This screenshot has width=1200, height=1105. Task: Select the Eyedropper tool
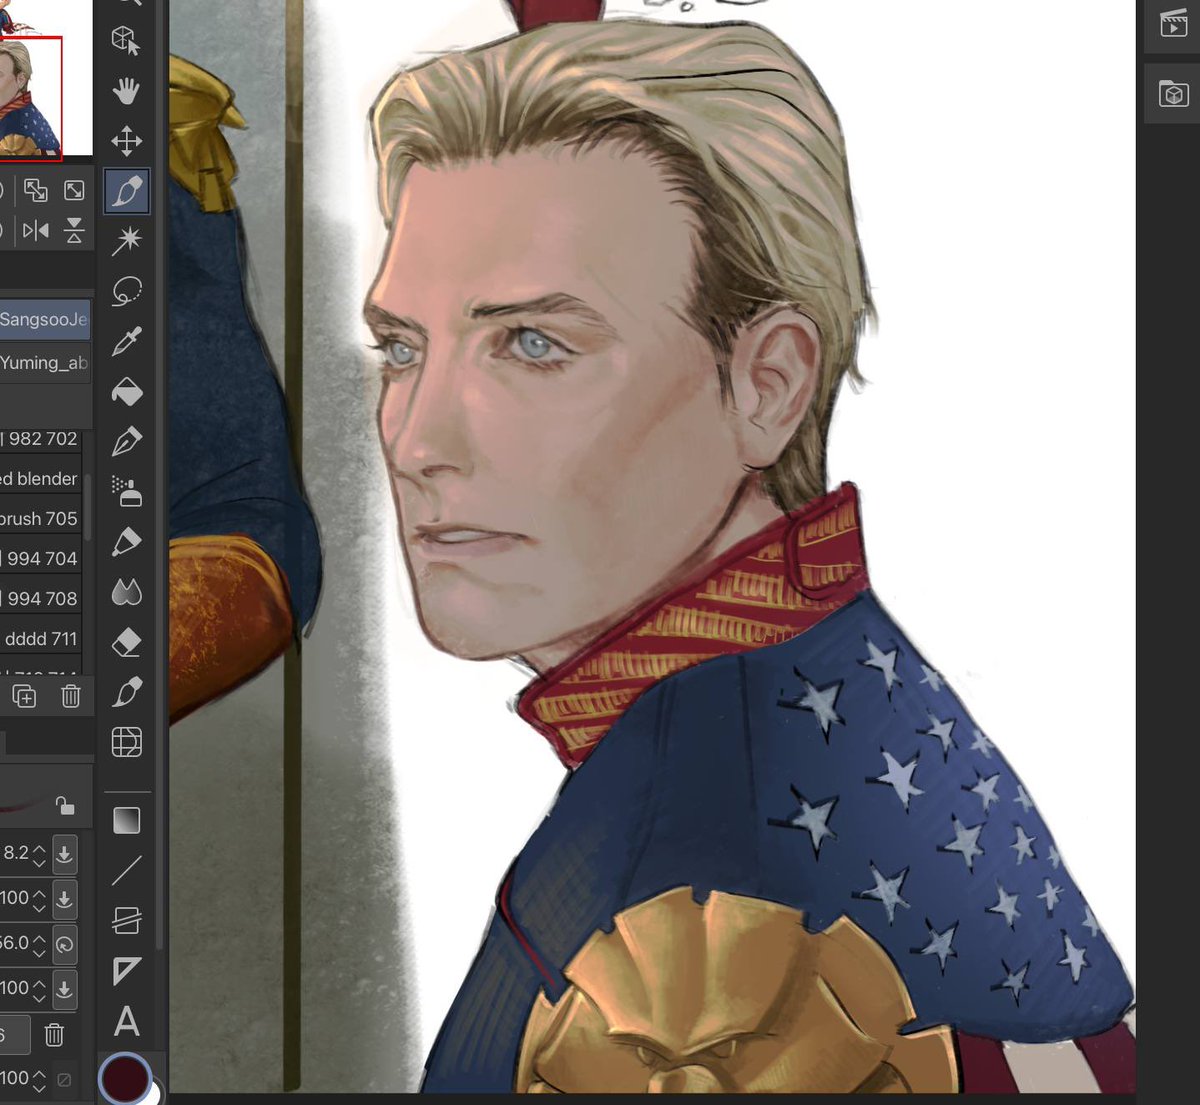126,341
